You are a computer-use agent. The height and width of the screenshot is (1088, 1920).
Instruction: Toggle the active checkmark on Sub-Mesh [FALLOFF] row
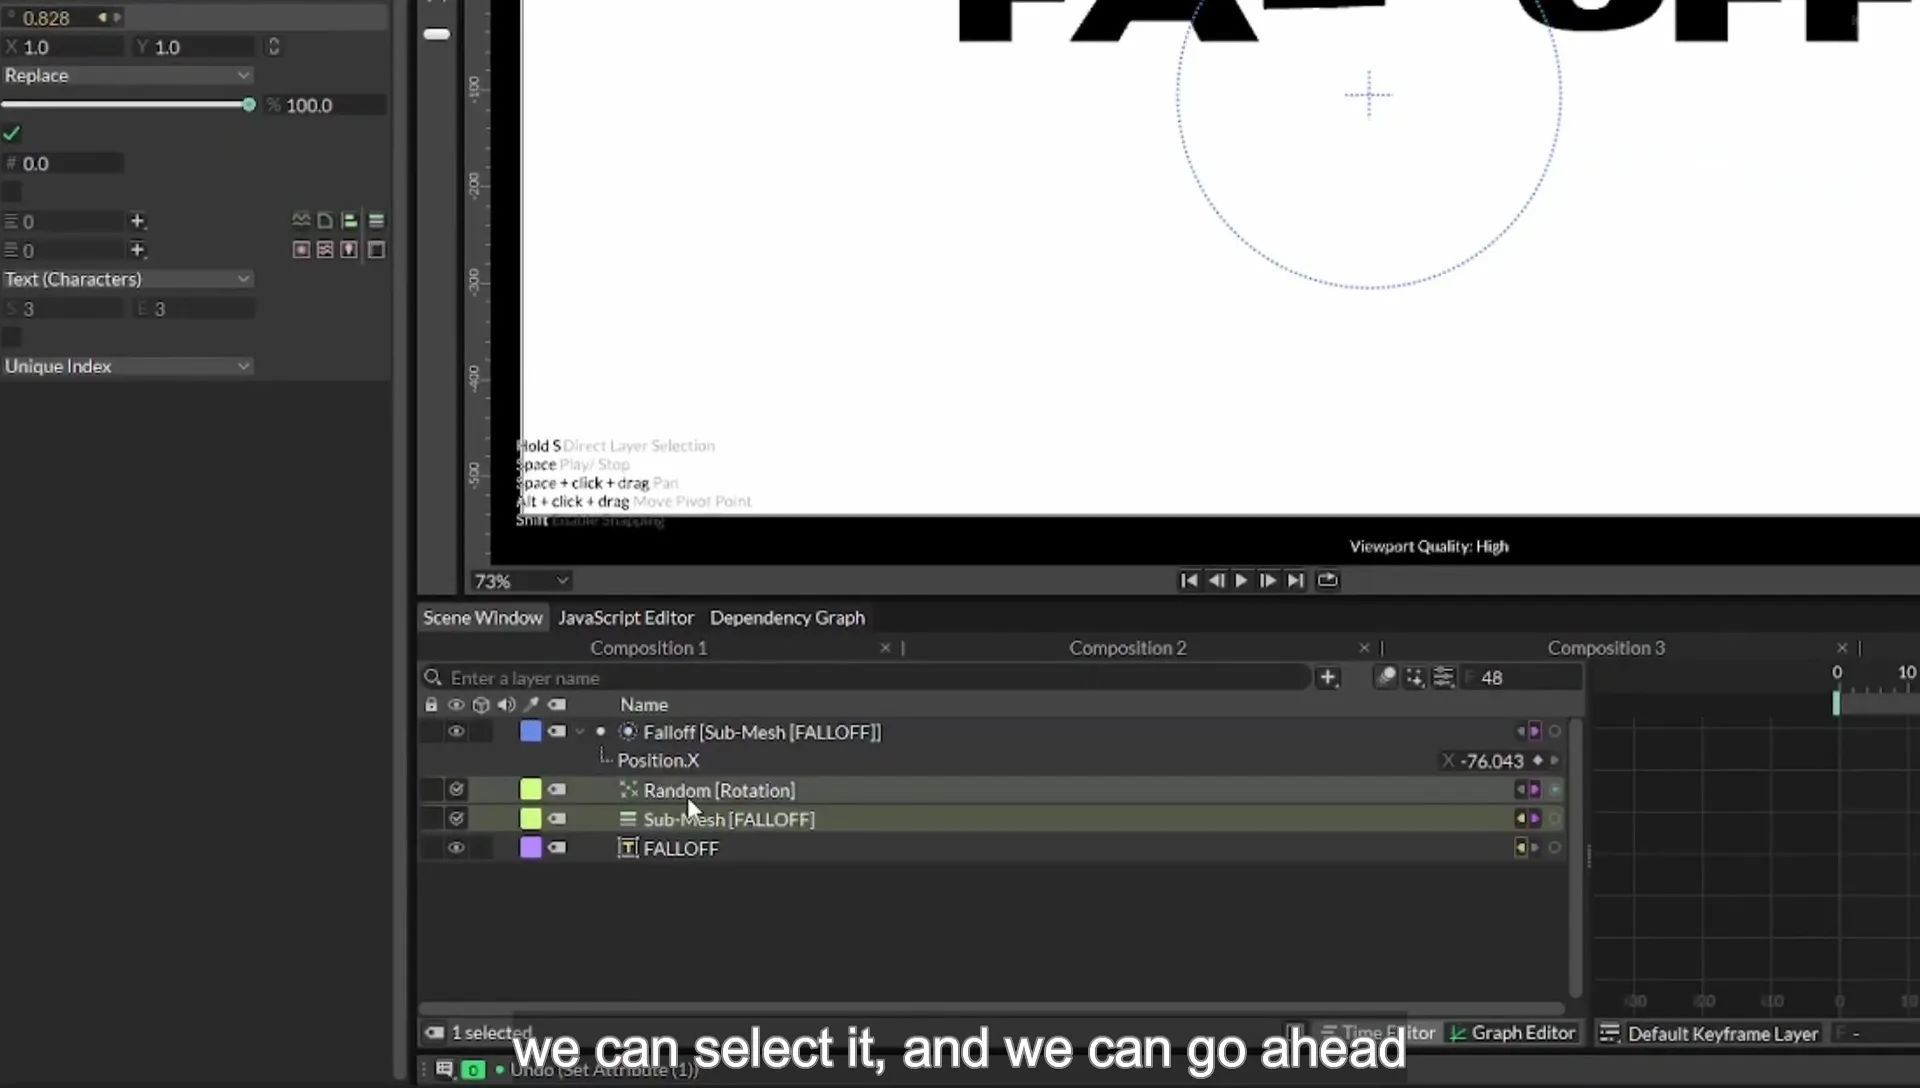tap(456, 819)
